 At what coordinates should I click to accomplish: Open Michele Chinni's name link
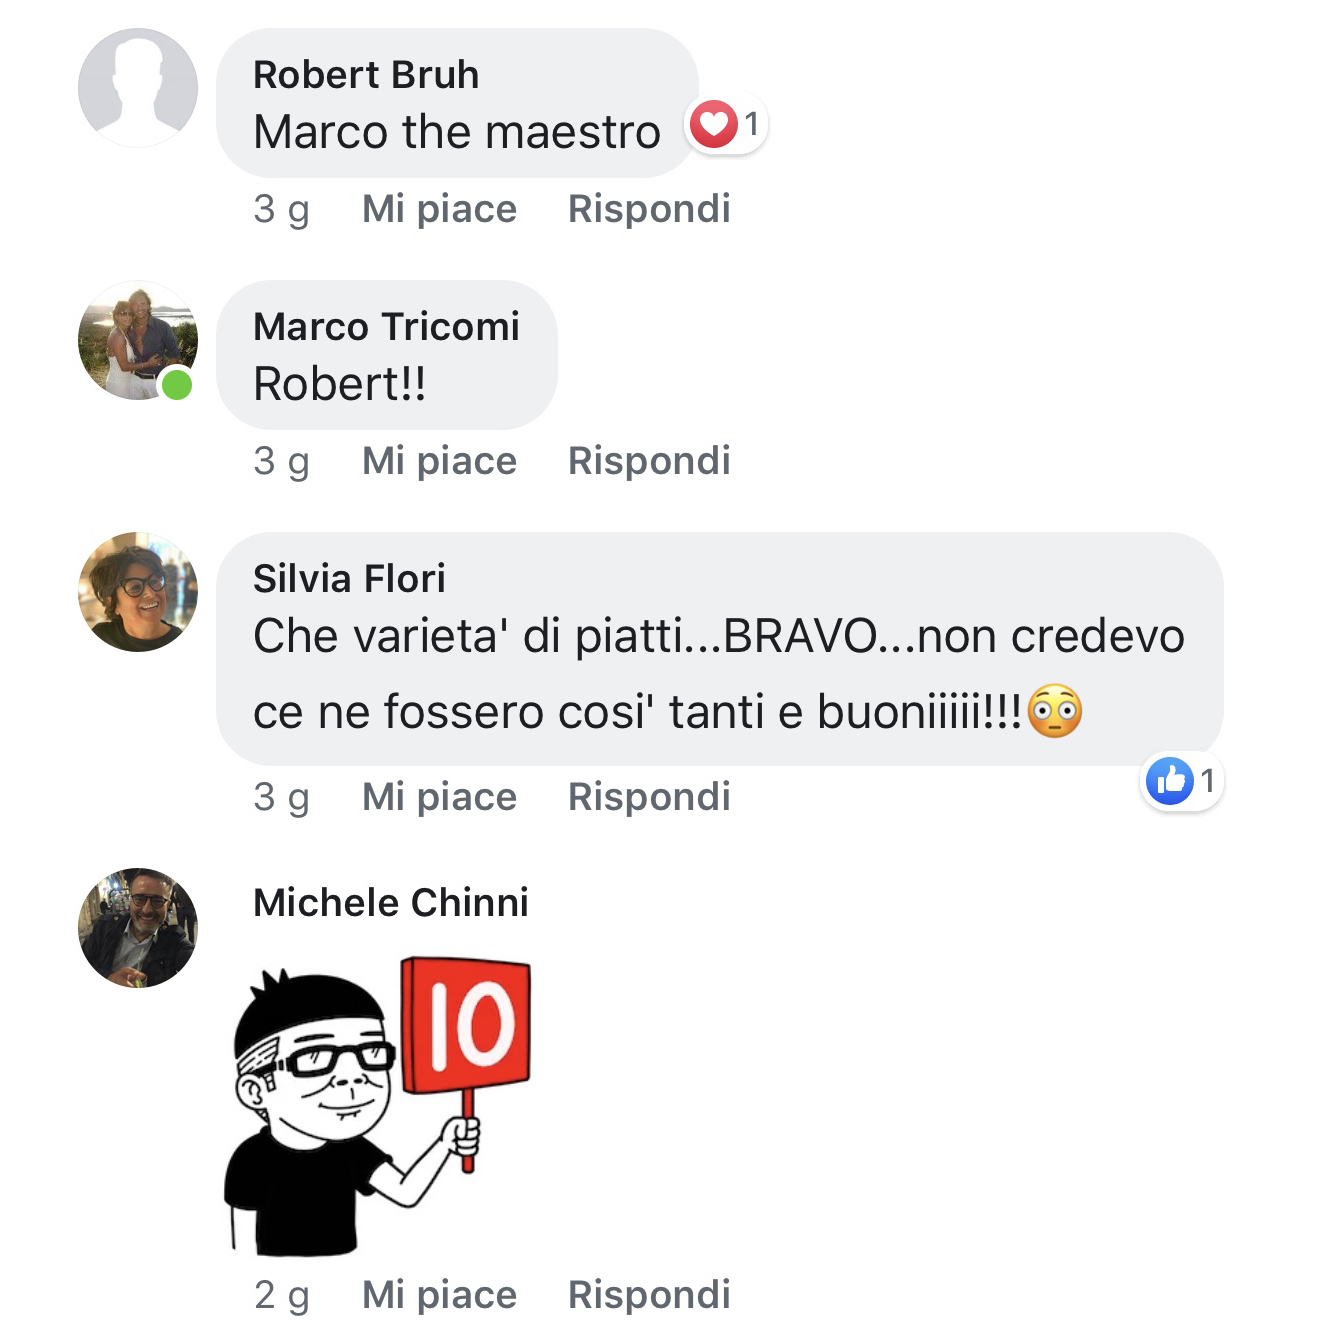pyautogui.click(x=391, y=903)
